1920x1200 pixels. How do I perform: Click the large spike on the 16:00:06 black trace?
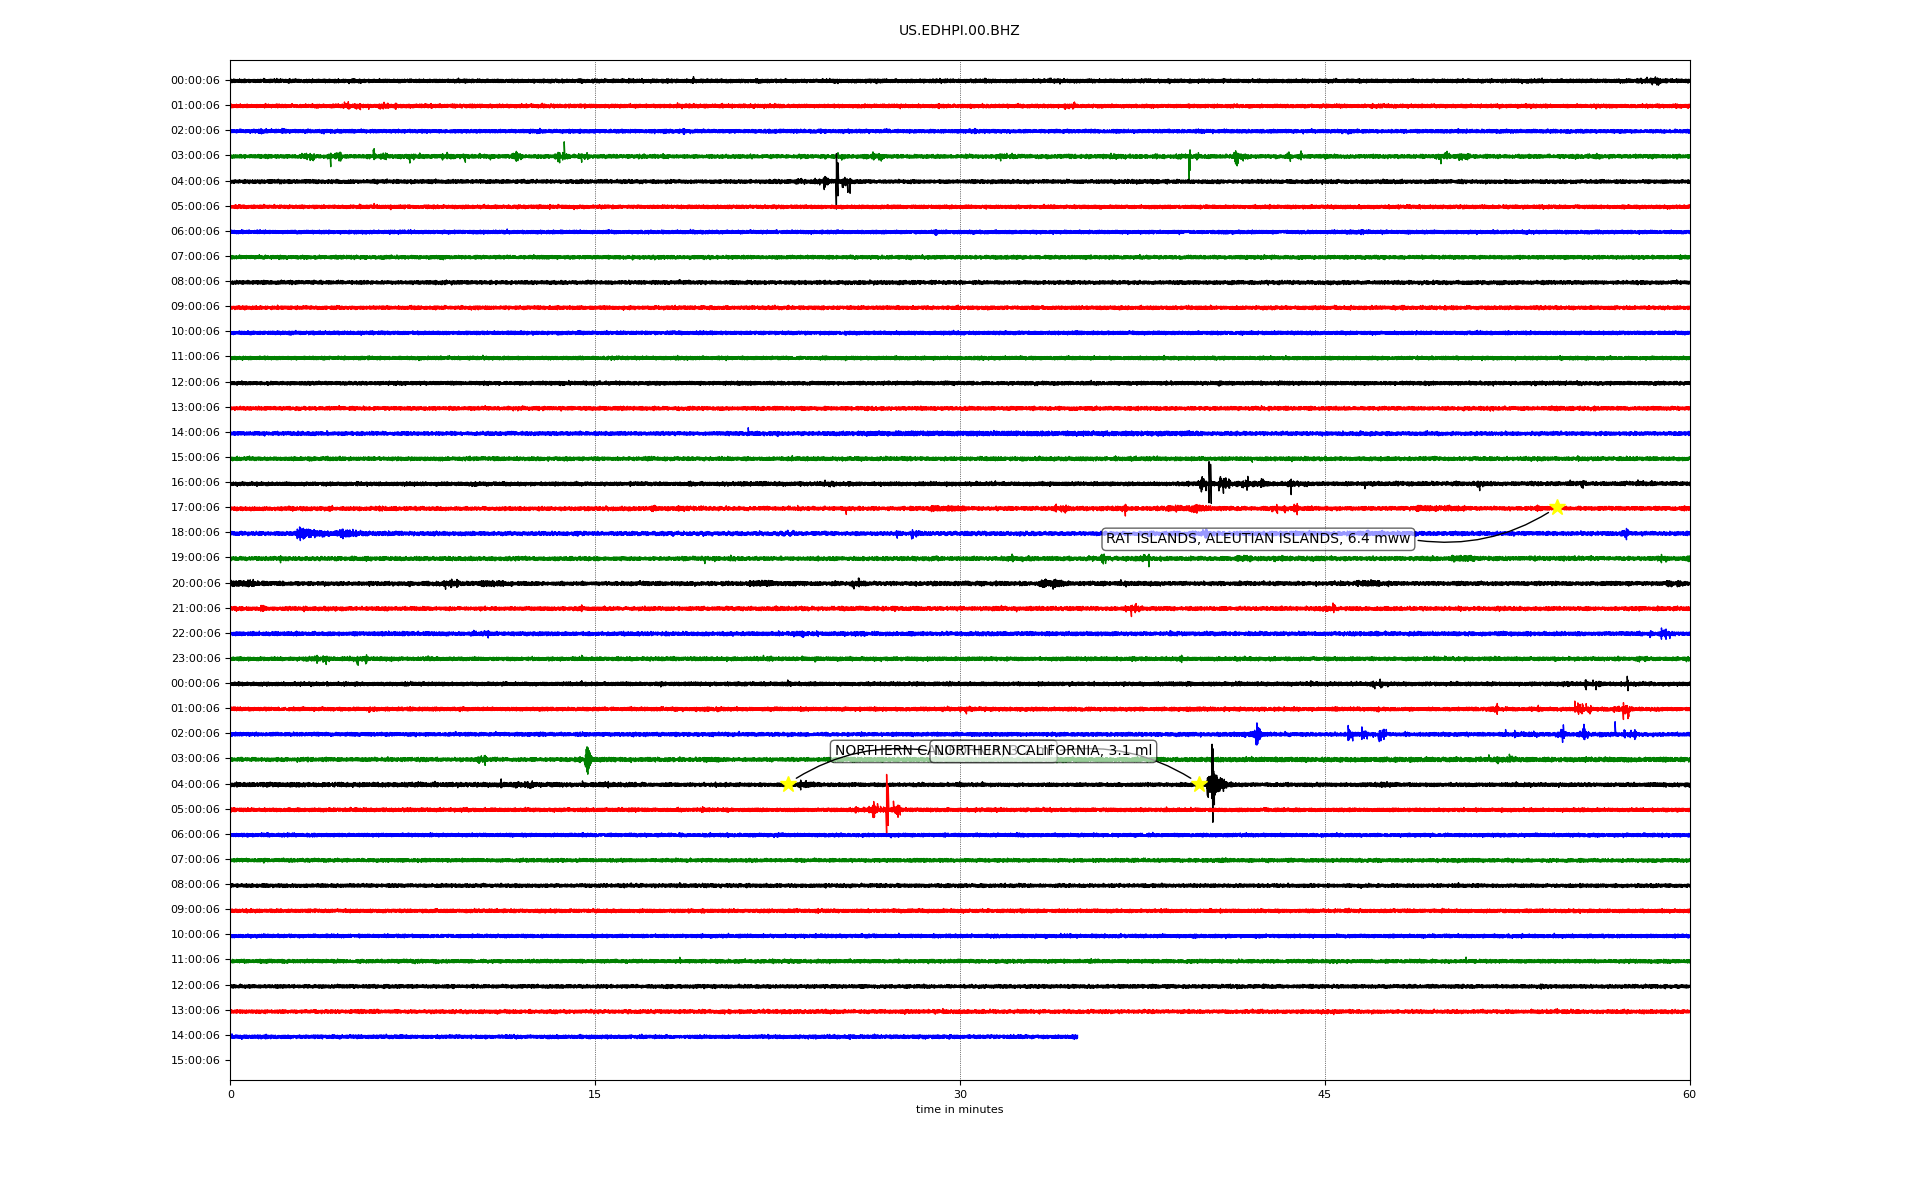click(x=1209, y=483)
